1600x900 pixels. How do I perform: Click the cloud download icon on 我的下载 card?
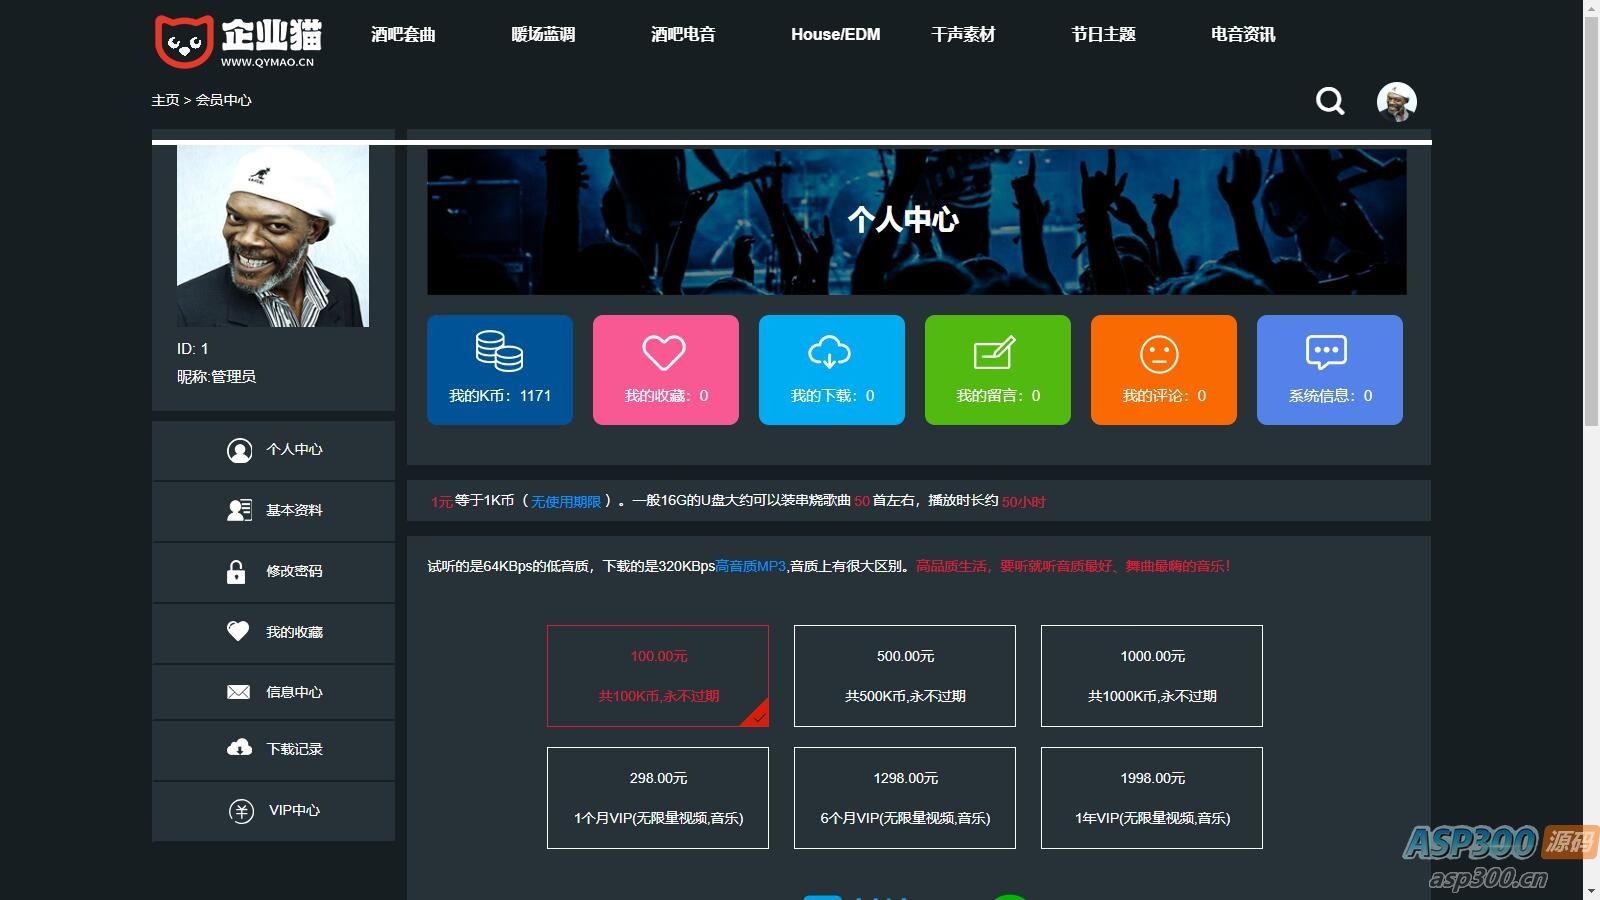(831, 351)
